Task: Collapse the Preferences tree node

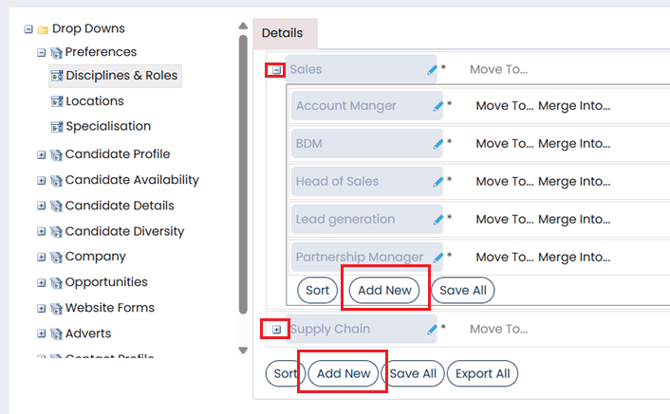Action: pos(41,53)
